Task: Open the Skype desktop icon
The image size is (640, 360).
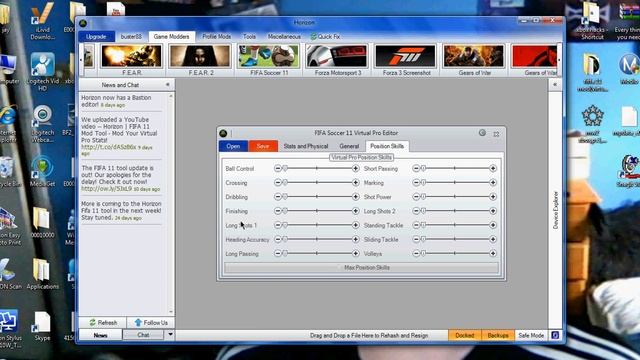Action: [42, 326]
